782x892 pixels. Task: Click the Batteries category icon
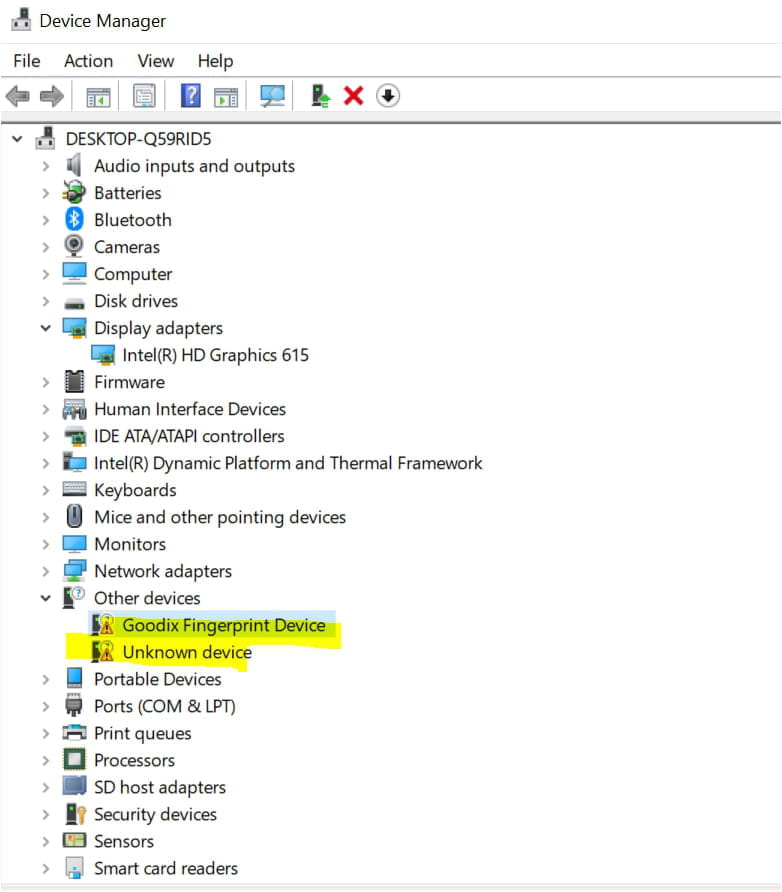tap(74, 192)
